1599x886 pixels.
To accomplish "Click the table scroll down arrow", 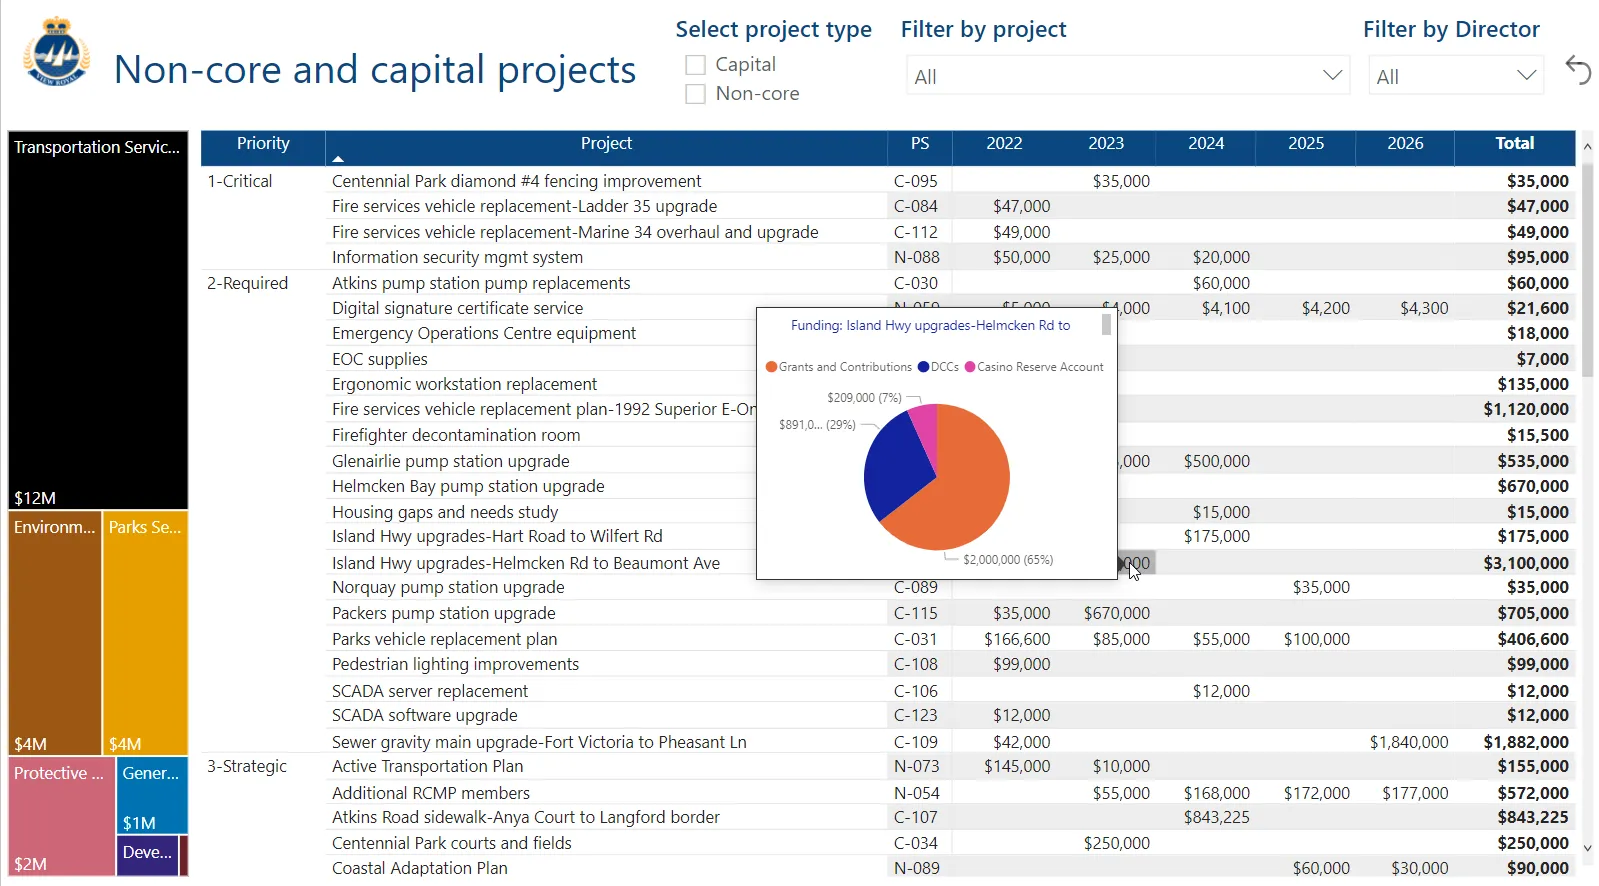I will point(1587,848).
